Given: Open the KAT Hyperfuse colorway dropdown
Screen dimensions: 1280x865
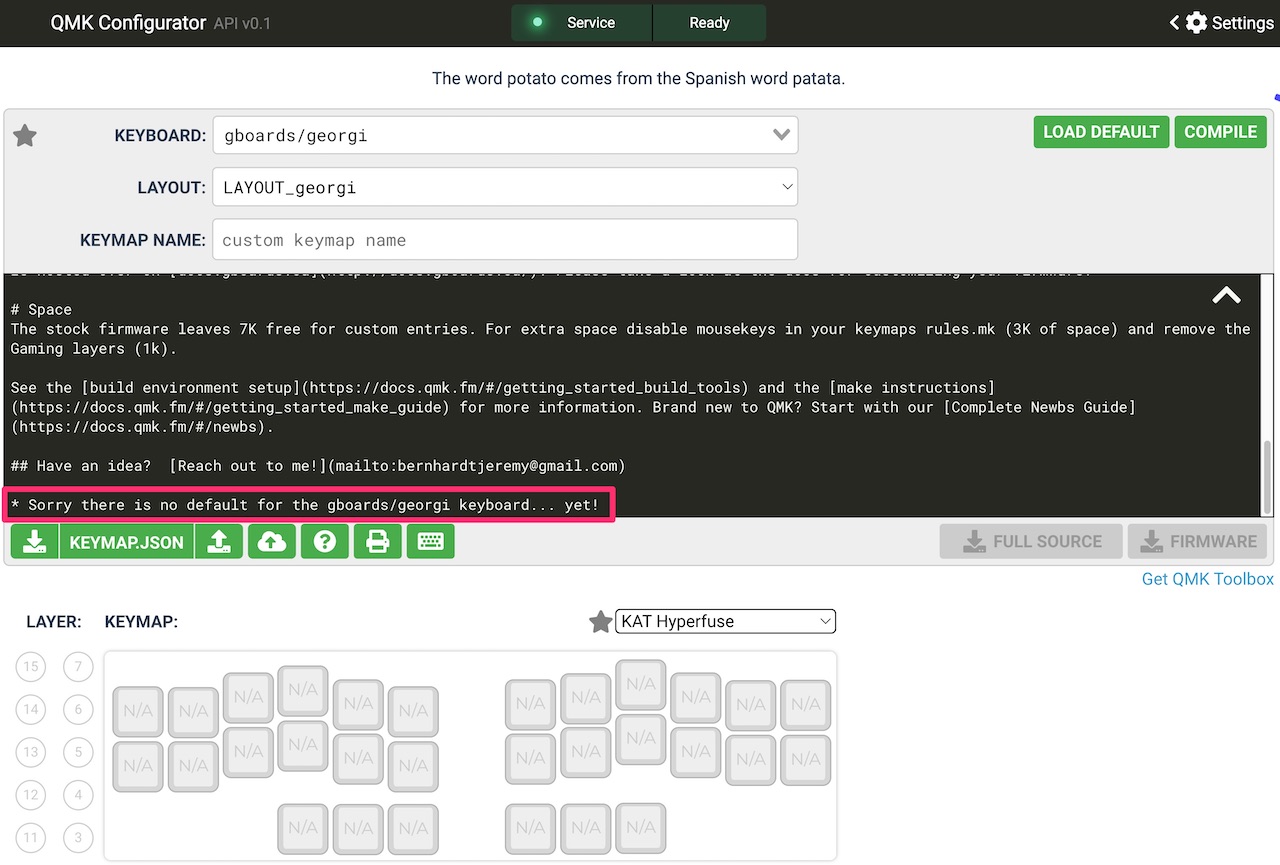Looking at the screenshot, I should click(x=725, y=621).
